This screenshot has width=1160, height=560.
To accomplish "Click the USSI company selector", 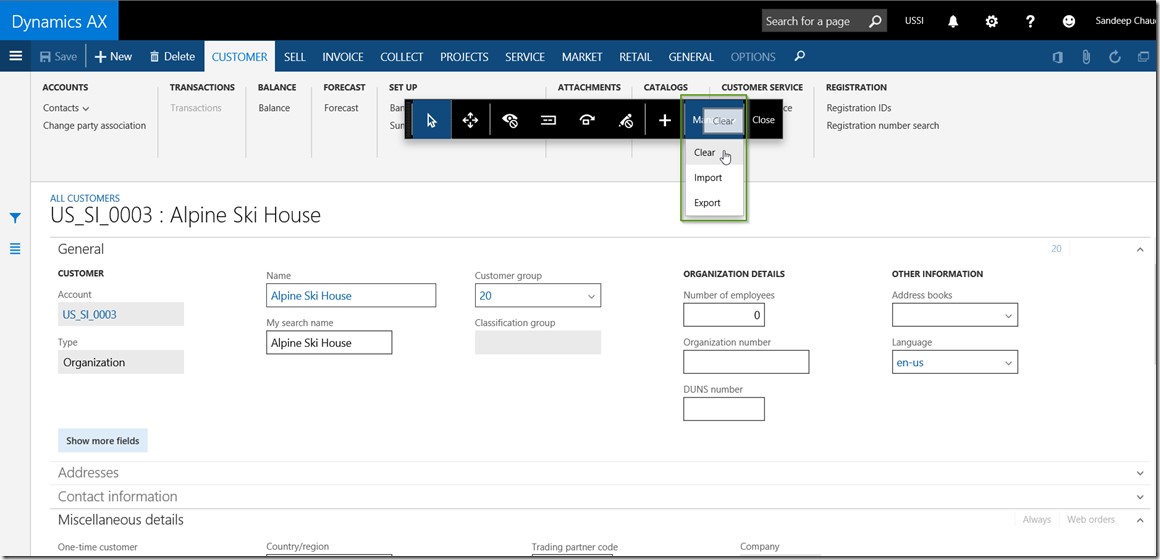I will [x=914, y=21].
